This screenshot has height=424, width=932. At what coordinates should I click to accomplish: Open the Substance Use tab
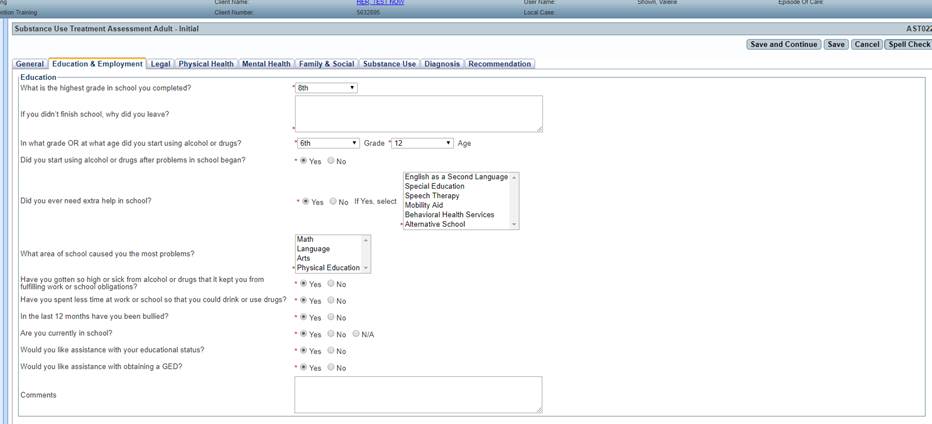(389, 64)
